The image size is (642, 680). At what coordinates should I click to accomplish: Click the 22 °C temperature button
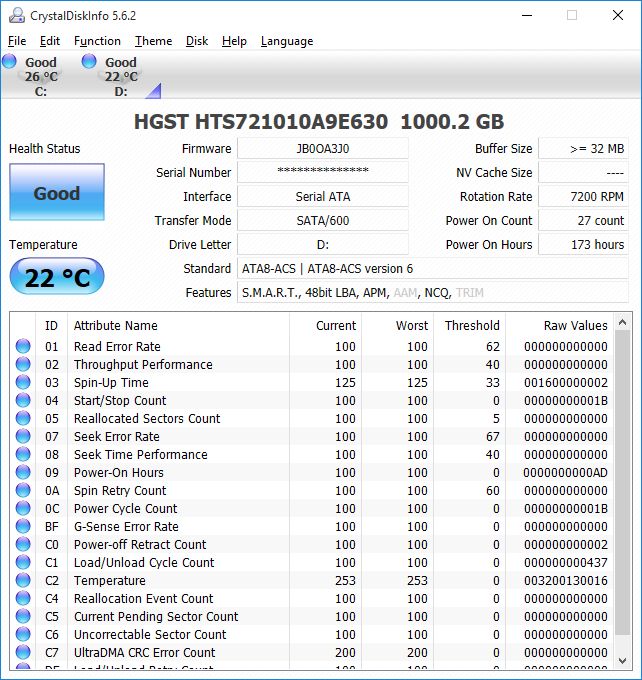click(x=57, y=277)
